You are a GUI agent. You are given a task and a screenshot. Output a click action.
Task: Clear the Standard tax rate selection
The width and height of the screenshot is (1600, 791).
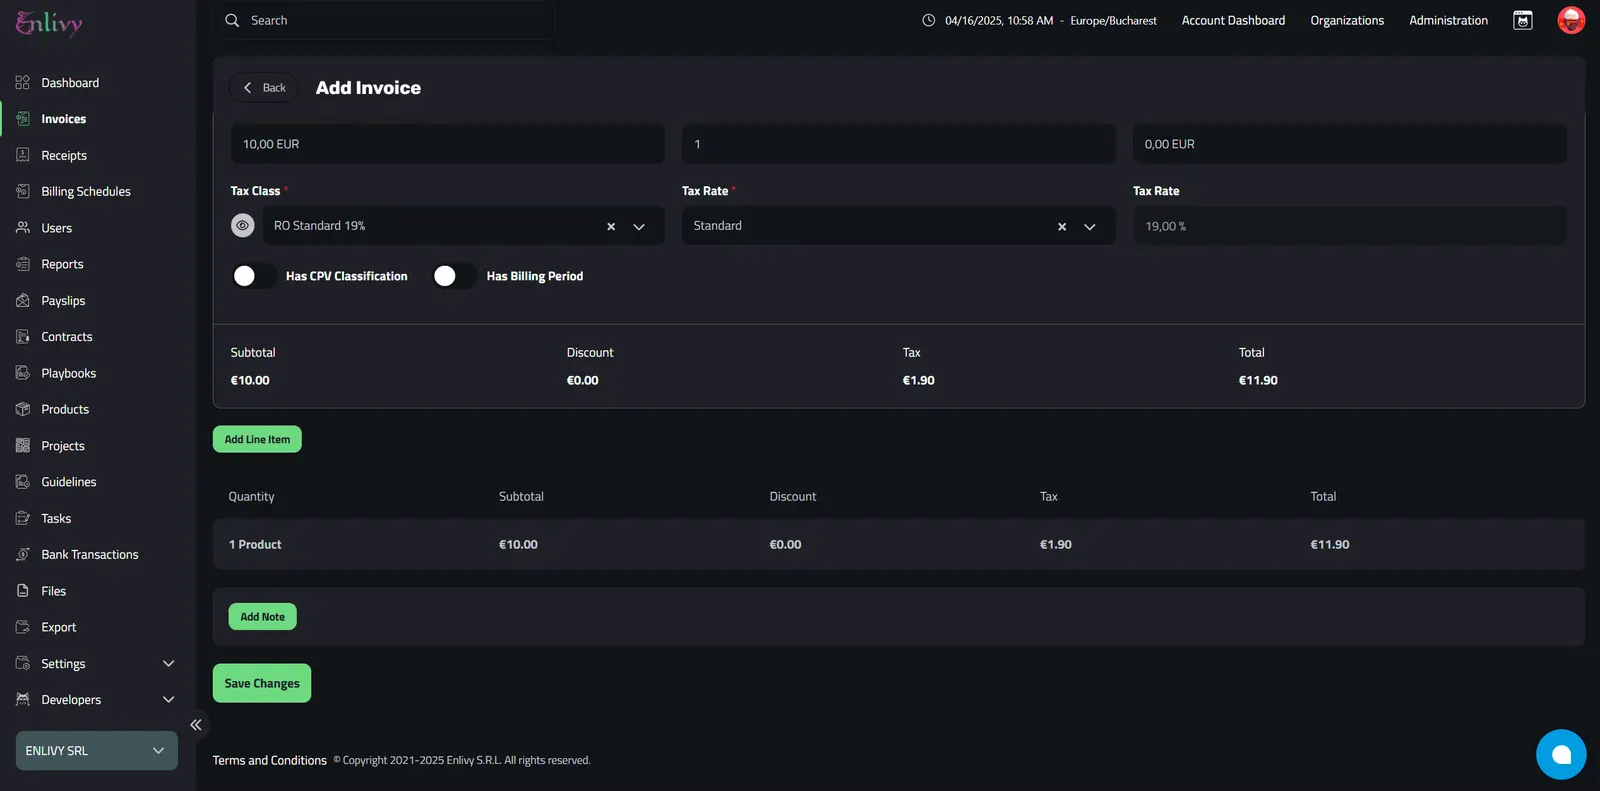point(1062,227)
